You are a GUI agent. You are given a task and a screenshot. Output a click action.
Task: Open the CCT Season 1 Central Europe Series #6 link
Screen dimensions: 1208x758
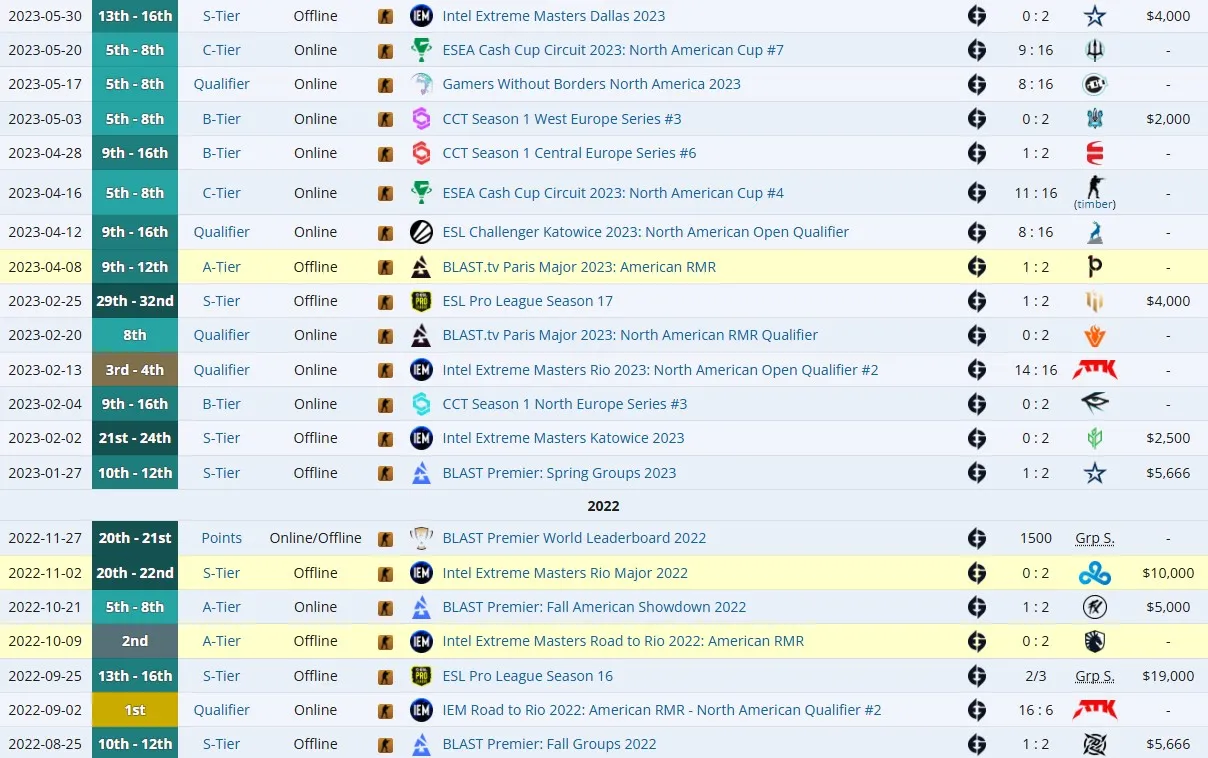coord(569,153)
